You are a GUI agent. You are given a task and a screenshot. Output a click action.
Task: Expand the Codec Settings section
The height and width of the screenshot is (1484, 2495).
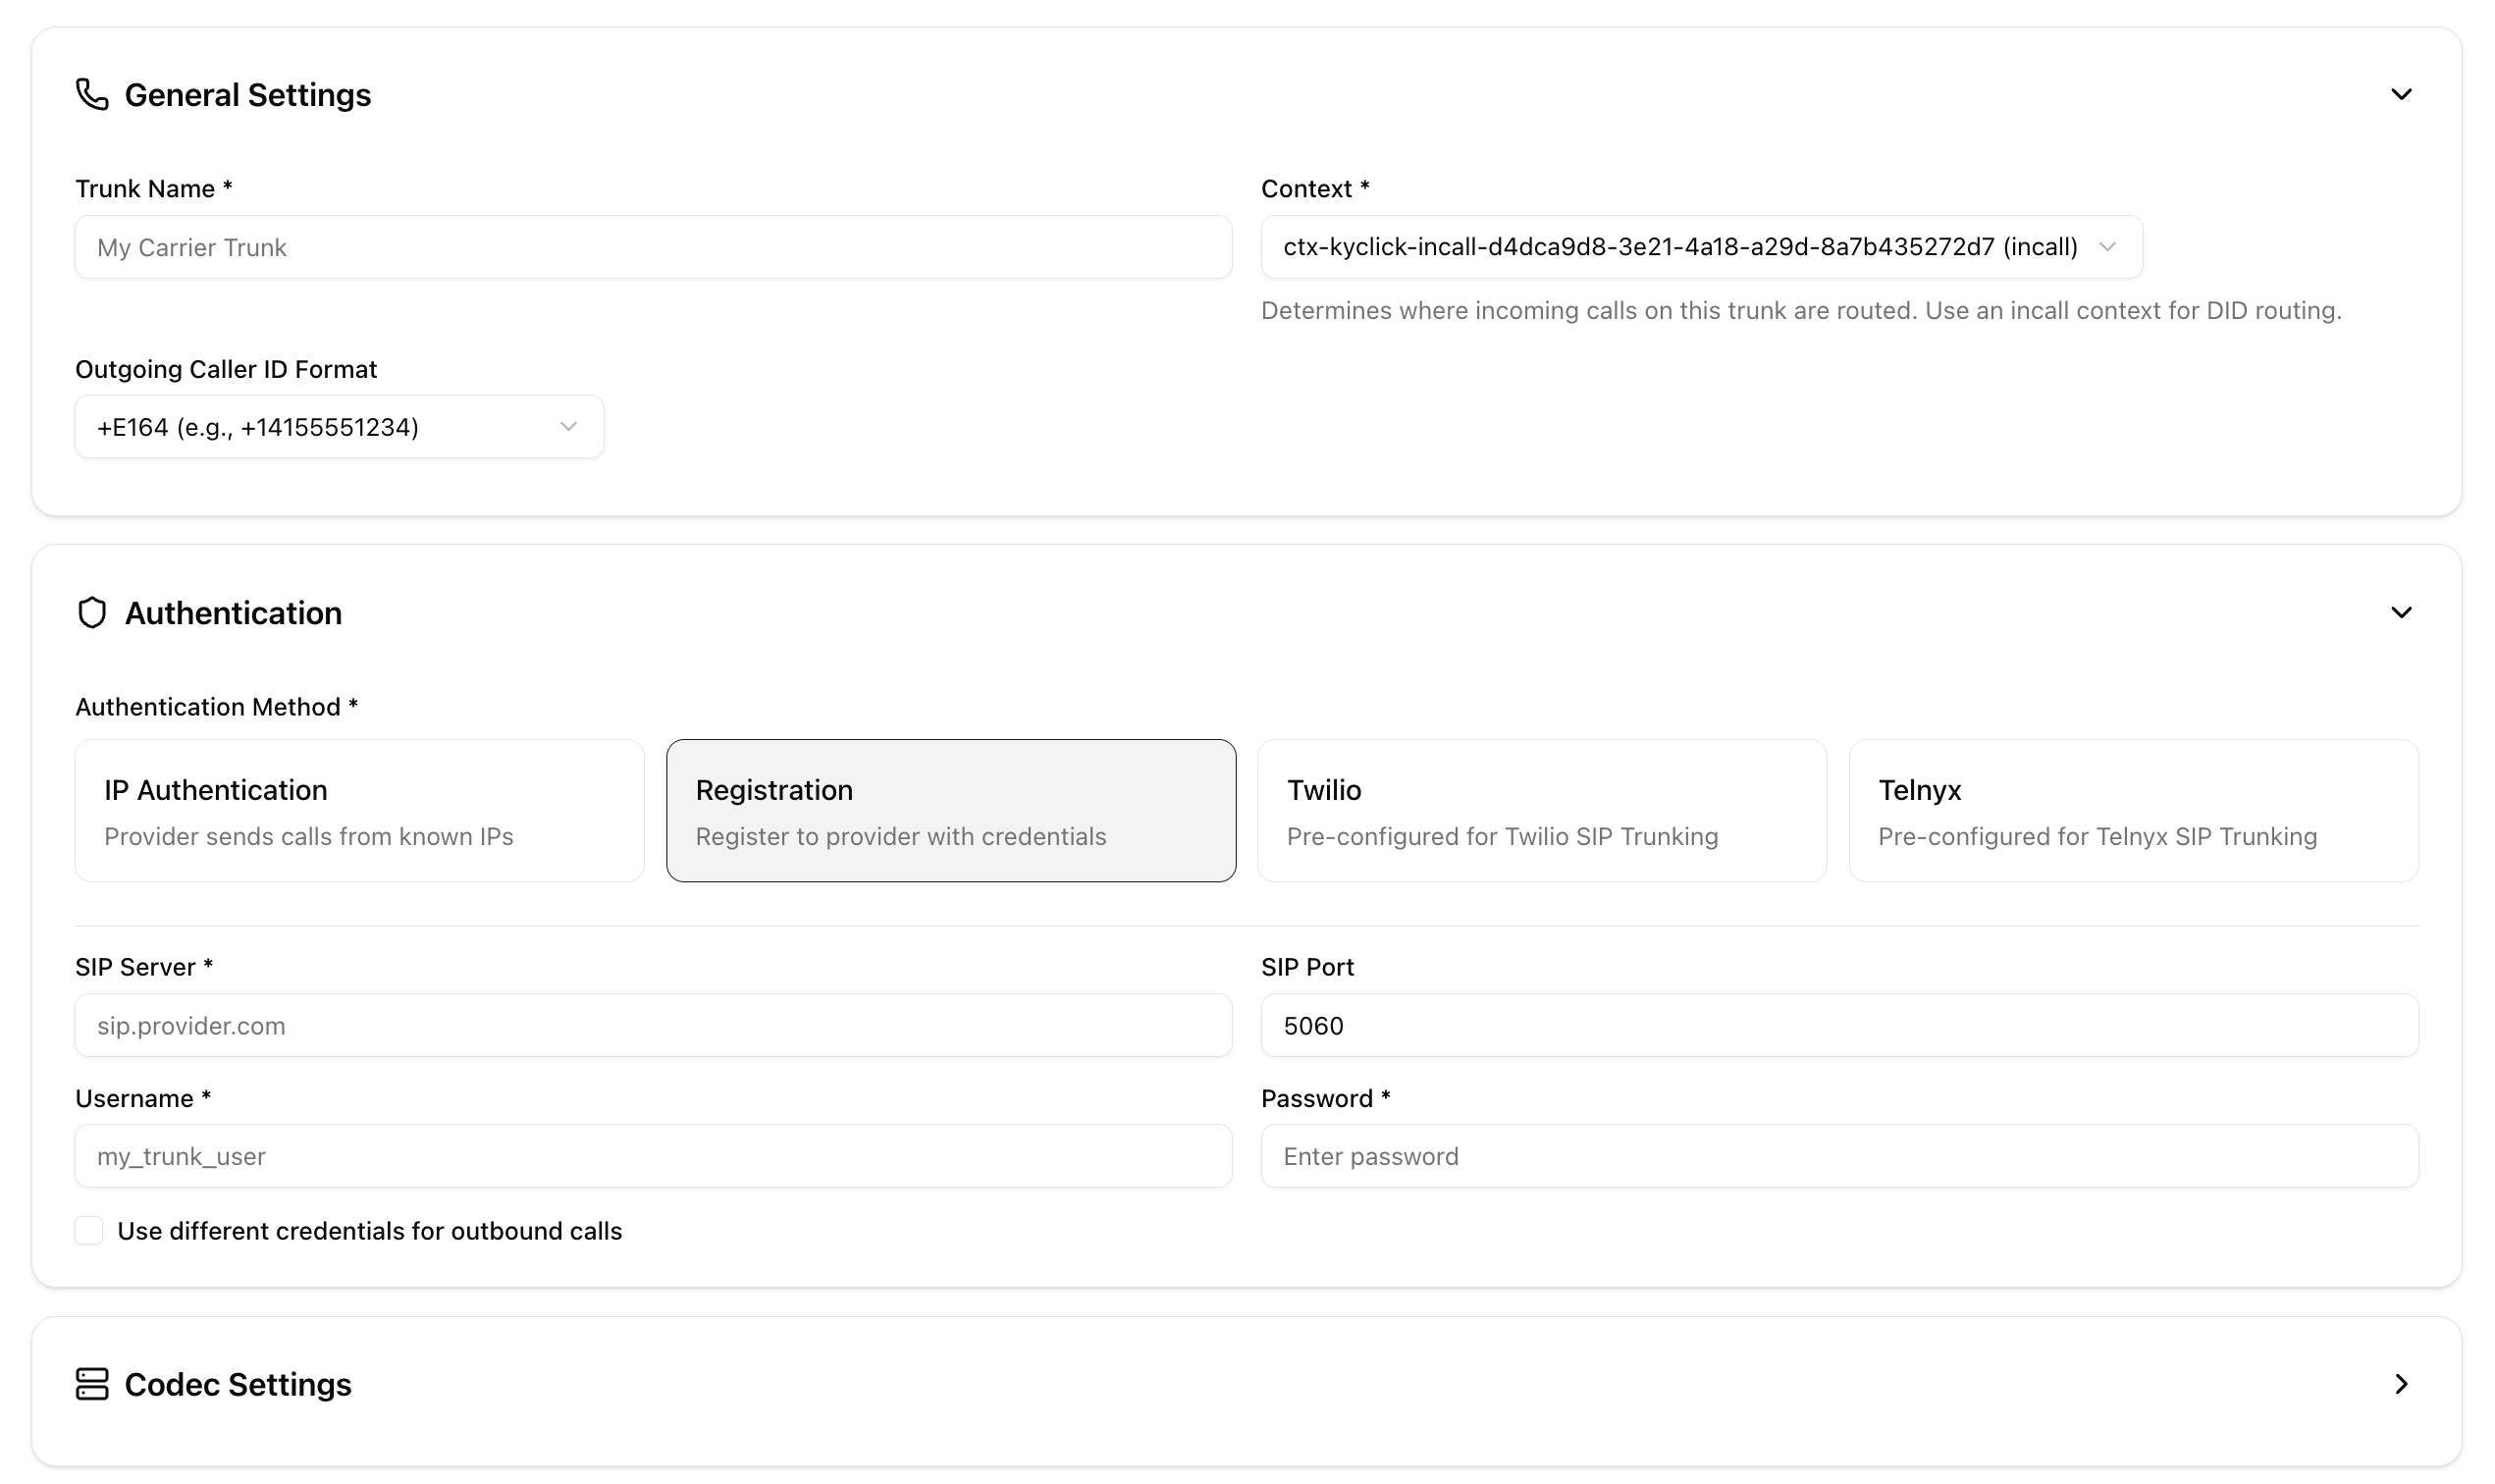click(x=2402, y=1385)
